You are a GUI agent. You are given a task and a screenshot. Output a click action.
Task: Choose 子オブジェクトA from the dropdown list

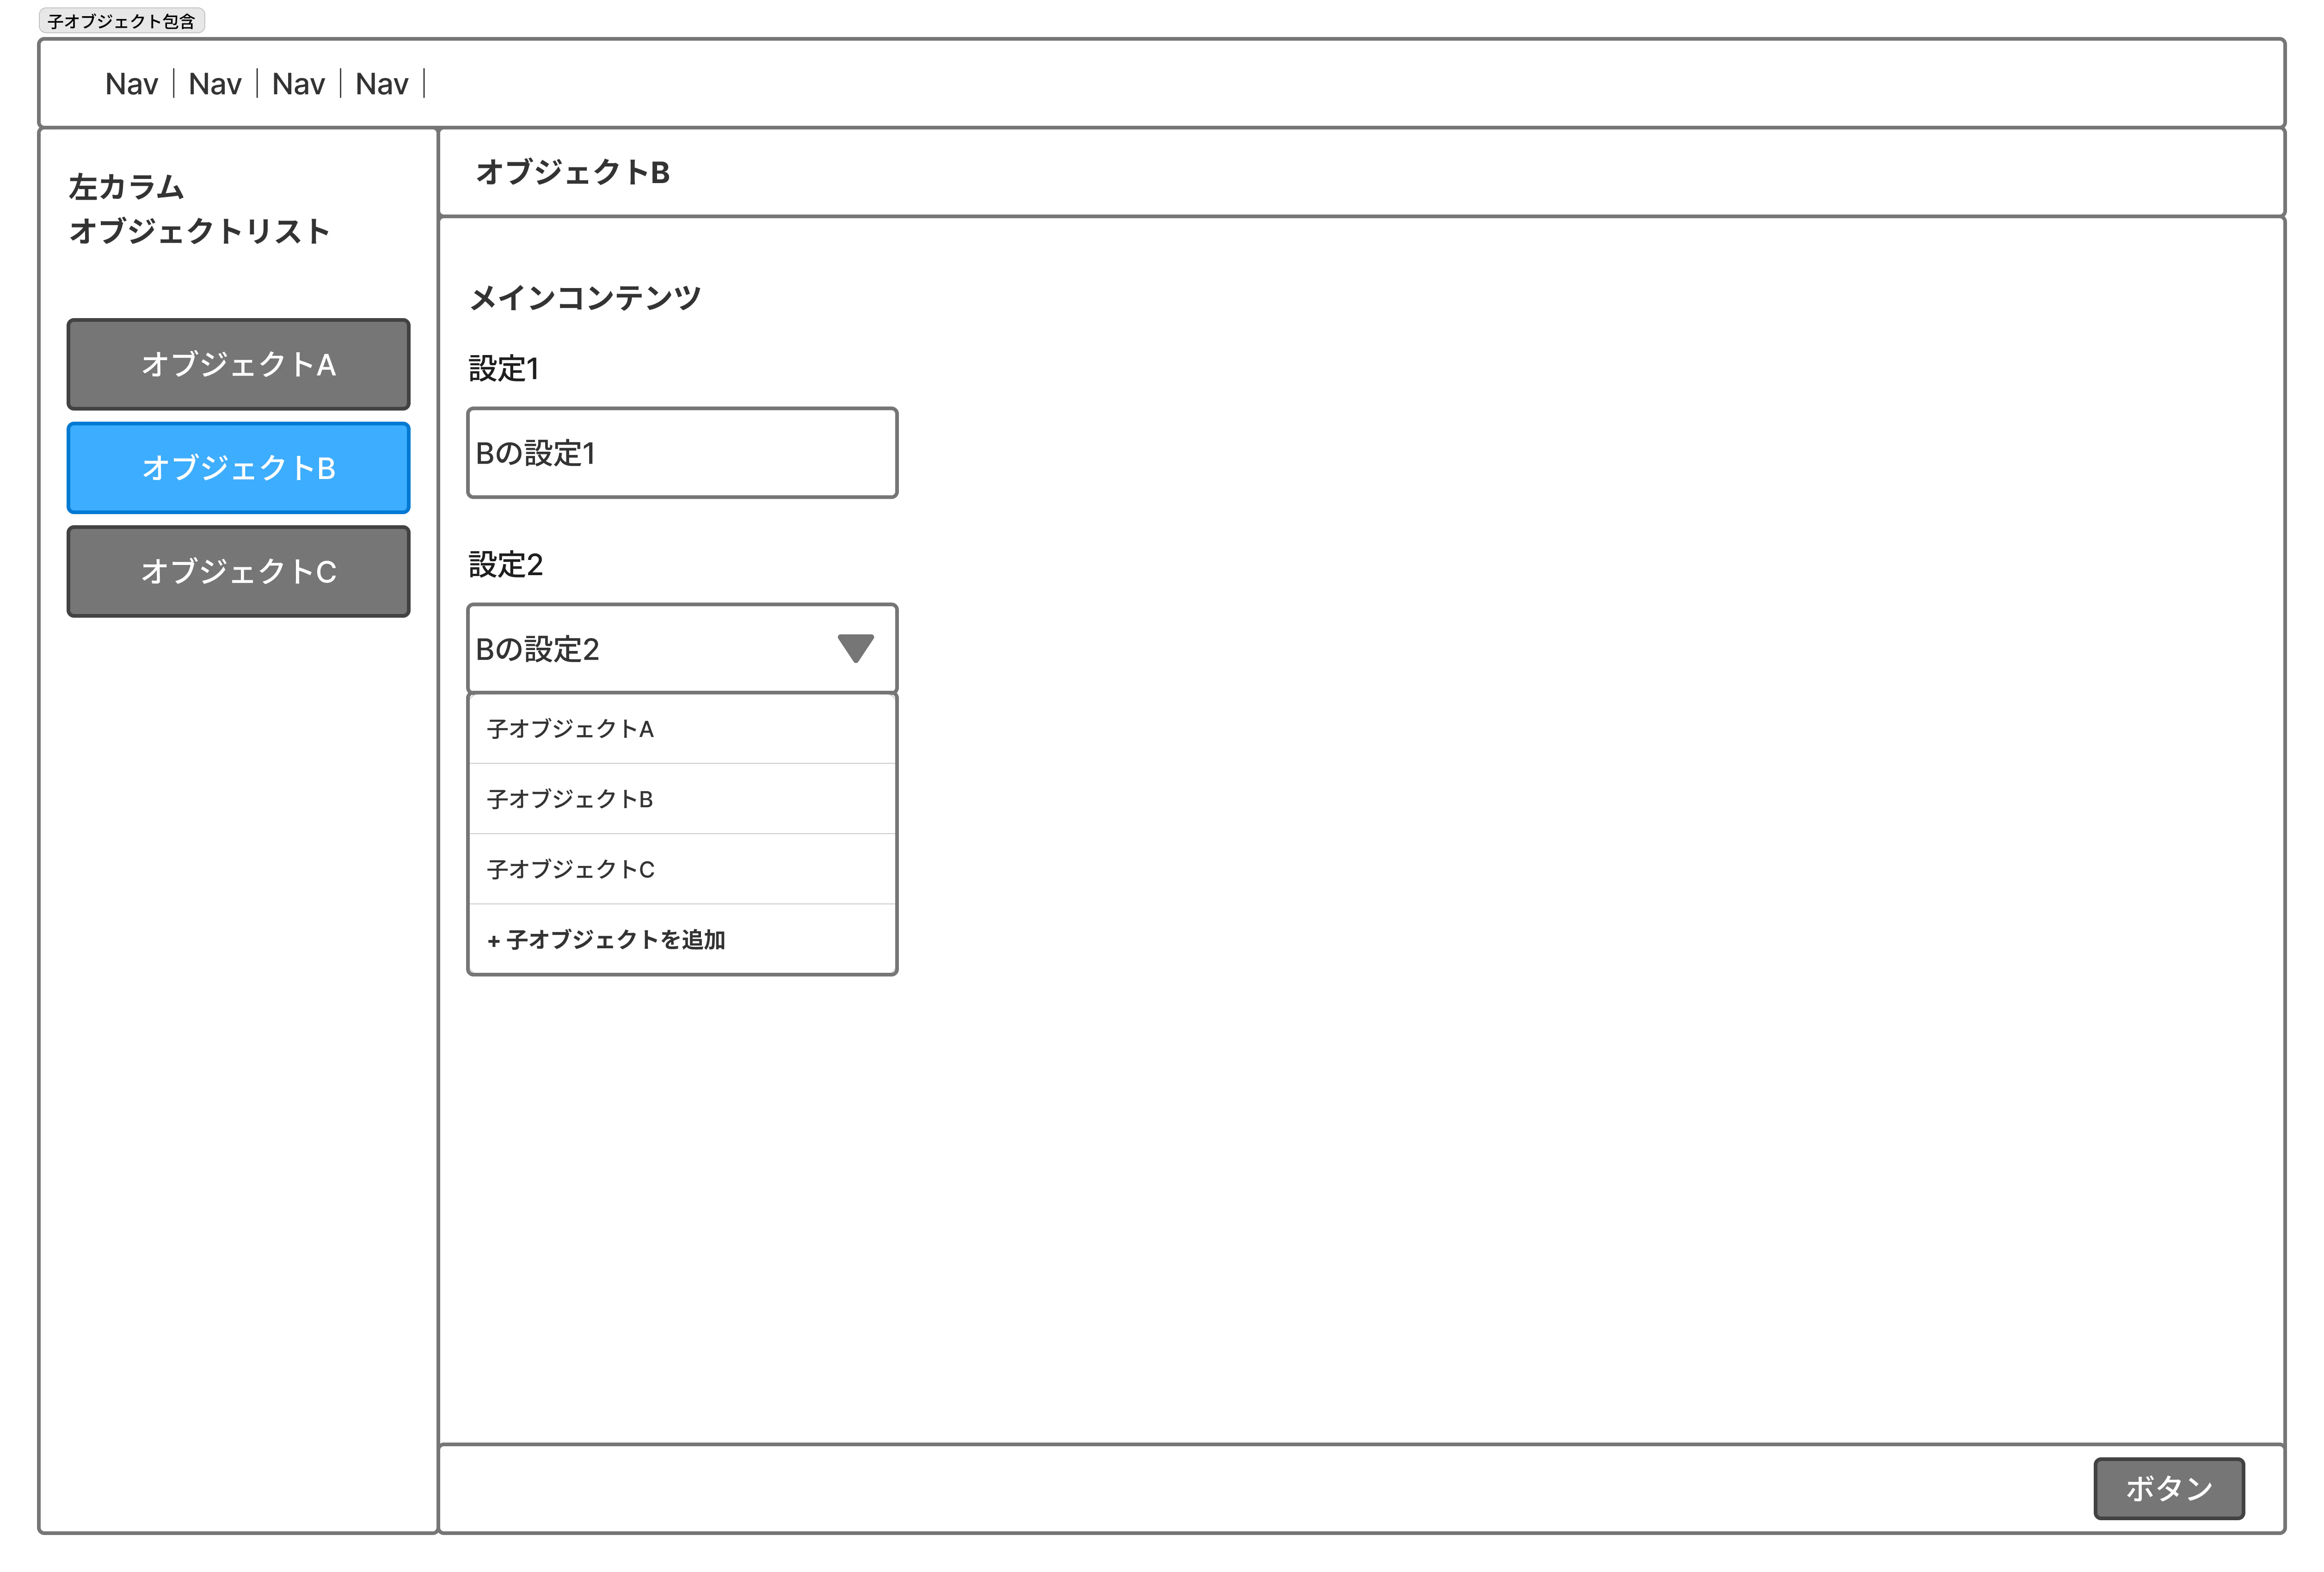click(682, 729)
